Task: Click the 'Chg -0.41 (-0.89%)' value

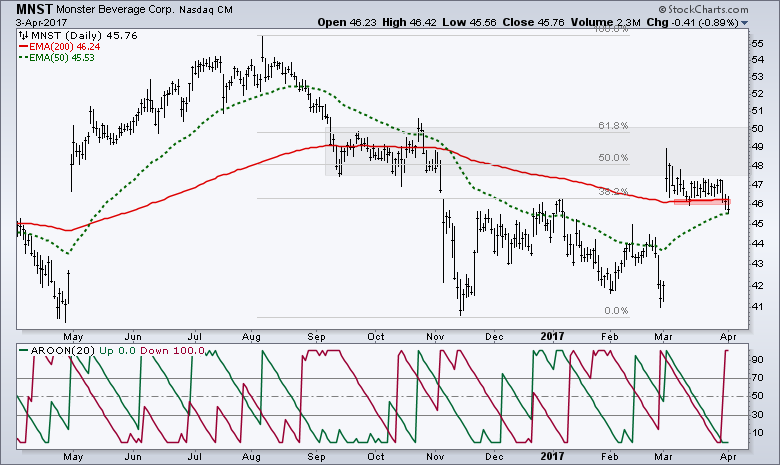Action: pyautogui.click(x=692, y=22)
